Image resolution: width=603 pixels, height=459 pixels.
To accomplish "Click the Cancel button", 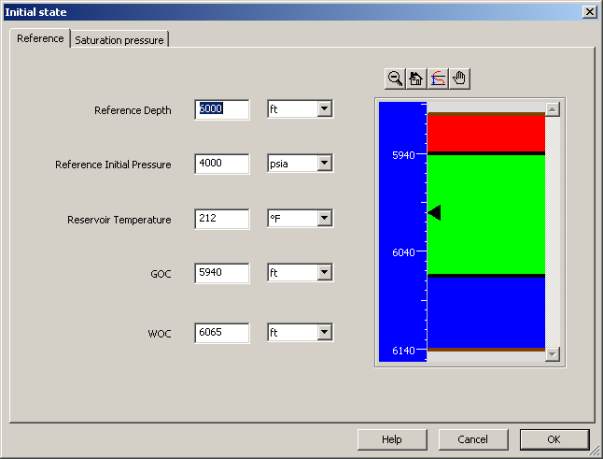I will pos(472,439).
